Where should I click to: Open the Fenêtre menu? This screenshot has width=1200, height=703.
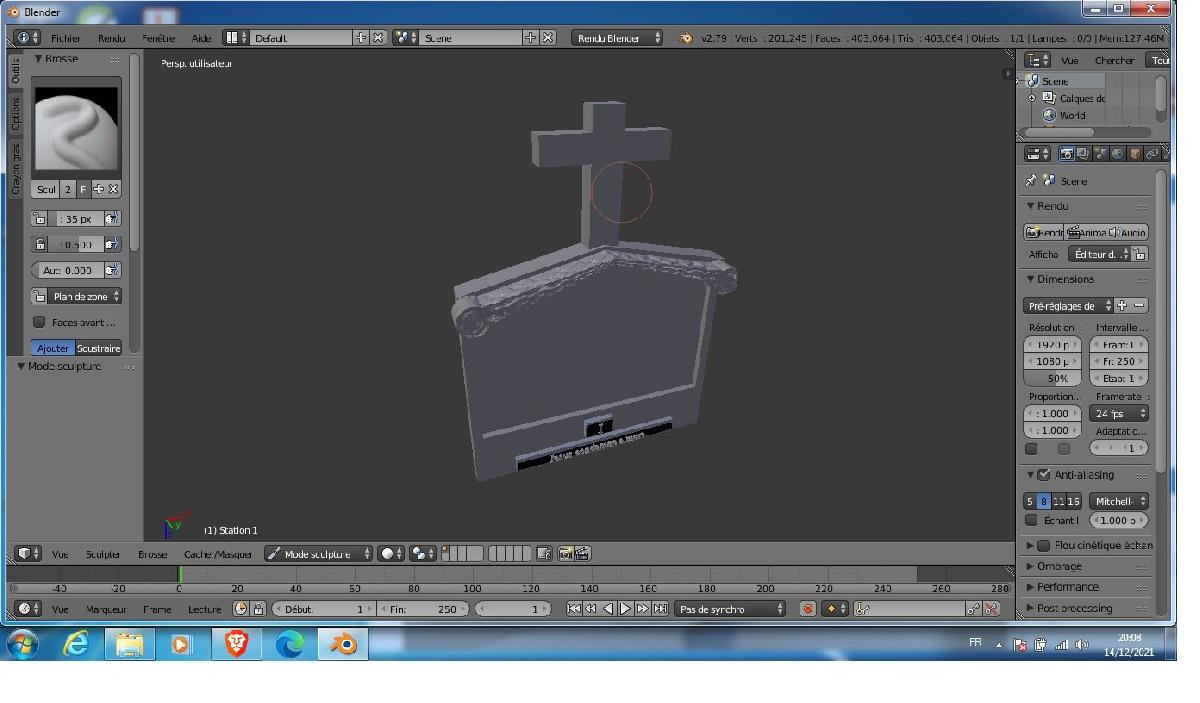[158, 38]
